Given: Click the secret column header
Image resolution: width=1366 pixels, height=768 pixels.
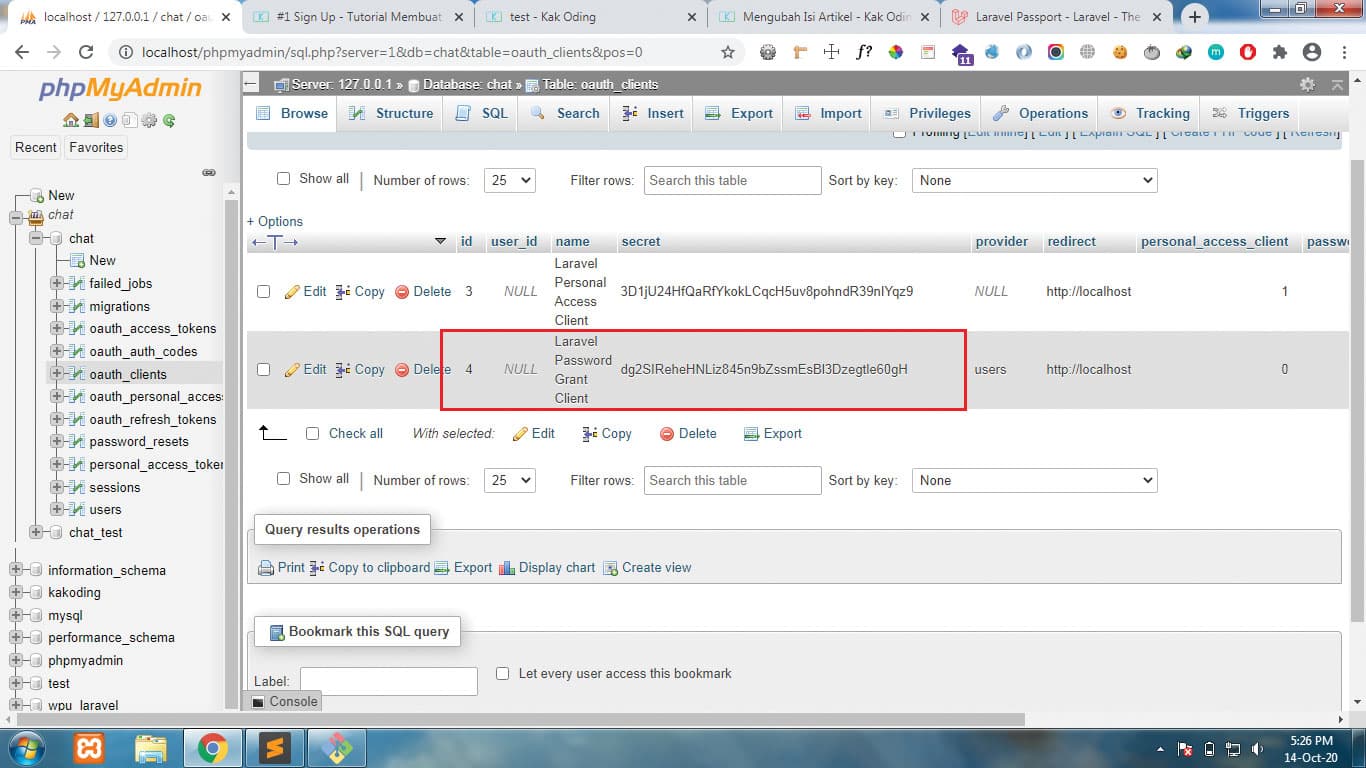Looking at the screenshot, I should 641,242.
